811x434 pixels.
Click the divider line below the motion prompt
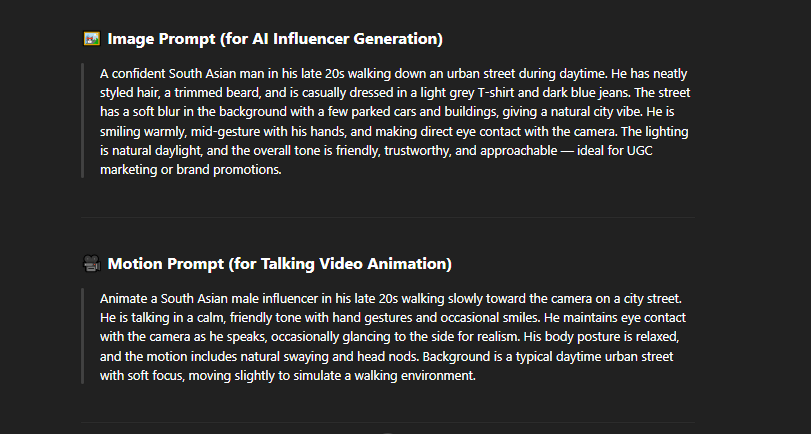click(388, 423)
